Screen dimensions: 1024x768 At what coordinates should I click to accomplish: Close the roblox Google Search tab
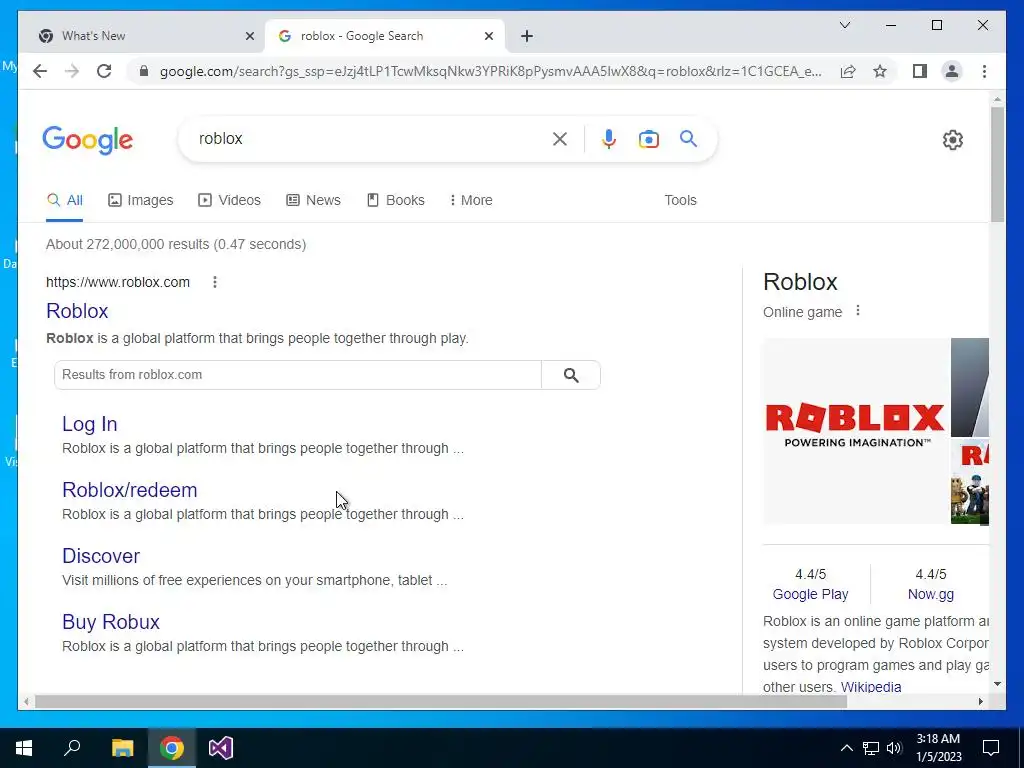coord(488,36)
